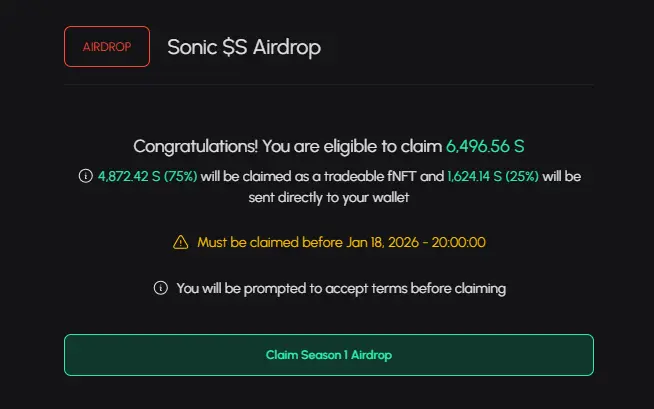Select the red AIRDROP badge

point(107,46)
